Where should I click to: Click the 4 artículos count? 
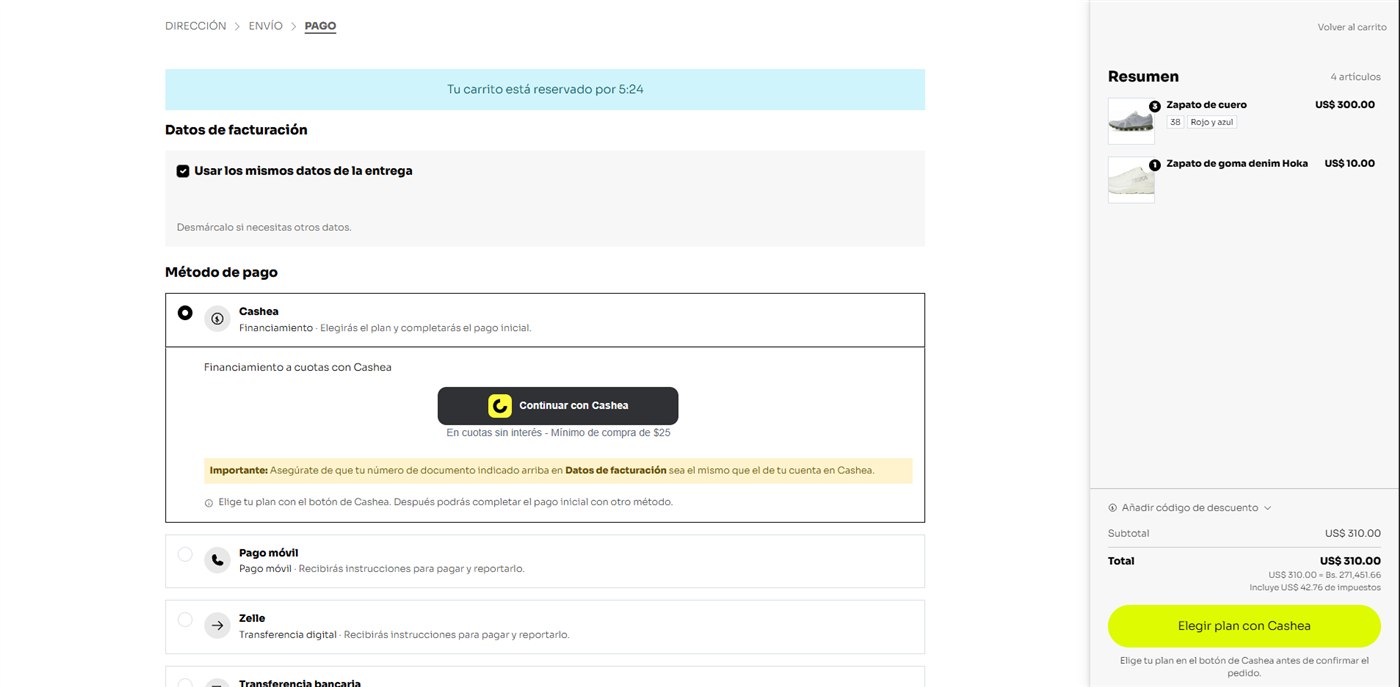click(x=1355, y=77)
